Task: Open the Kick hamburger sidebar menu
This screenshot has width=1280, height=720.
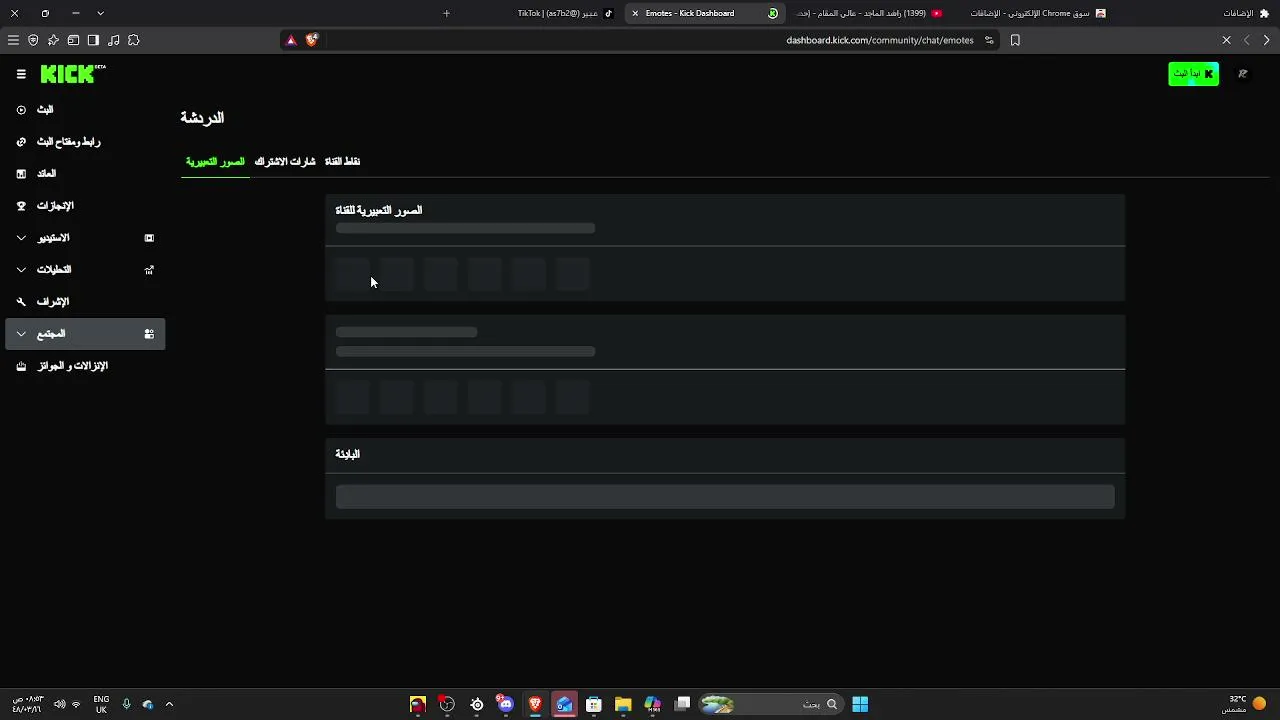Action: coord(21,74)
